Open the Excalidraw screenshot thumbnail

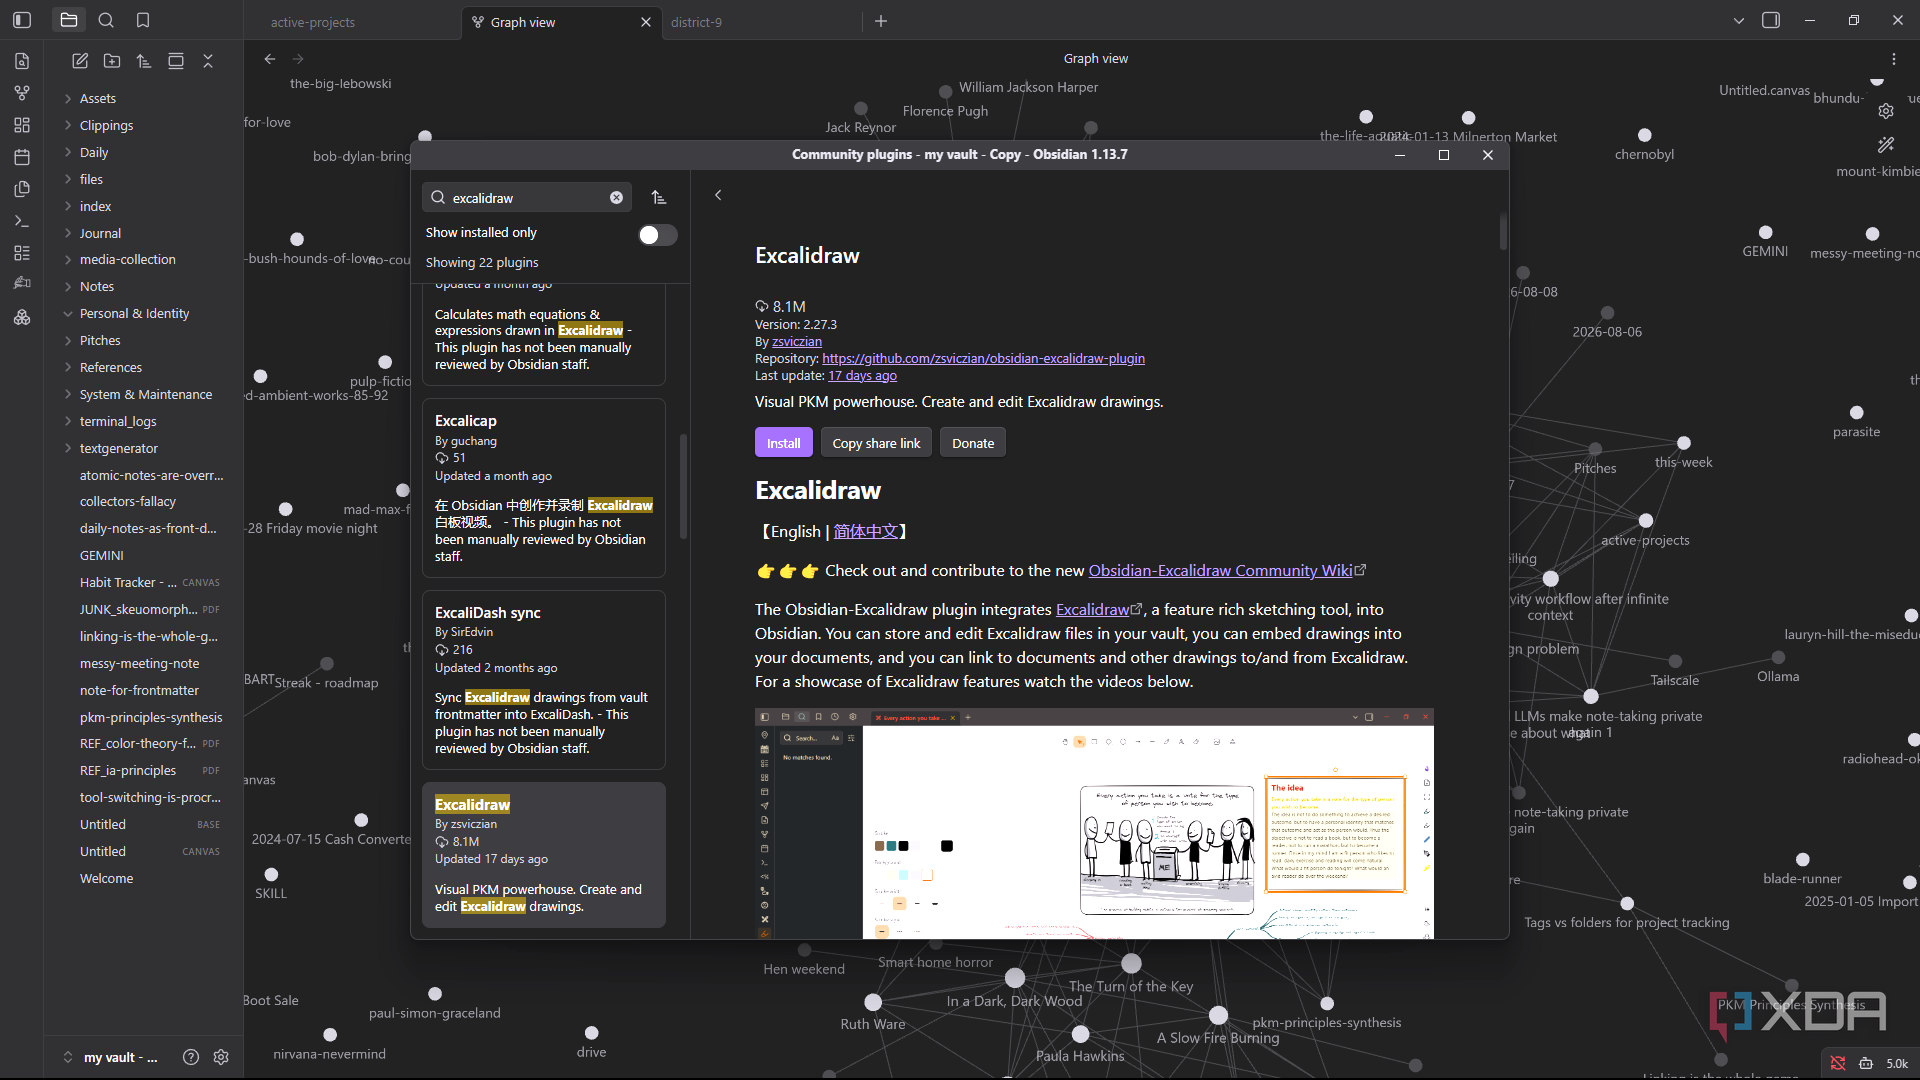coord(1094,823)
